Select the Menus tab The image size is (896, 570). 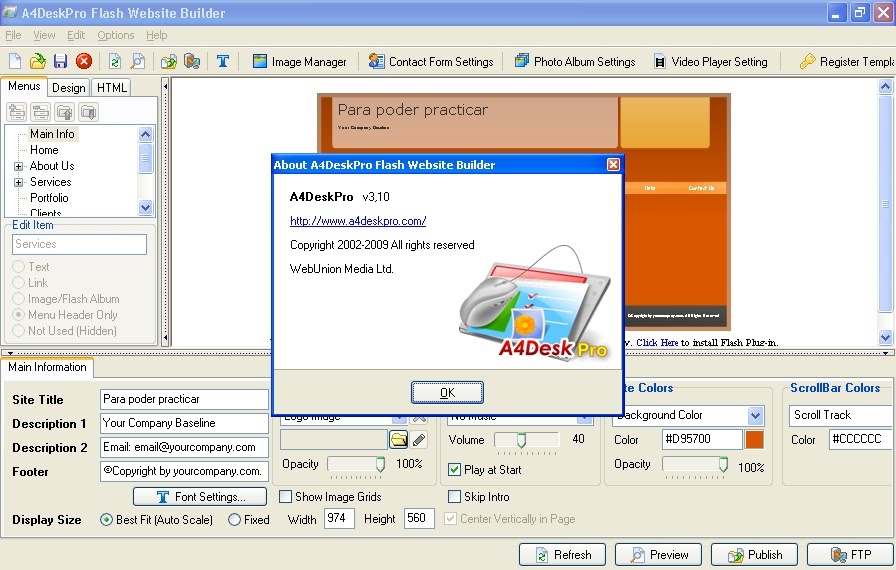tap(24, 86)
